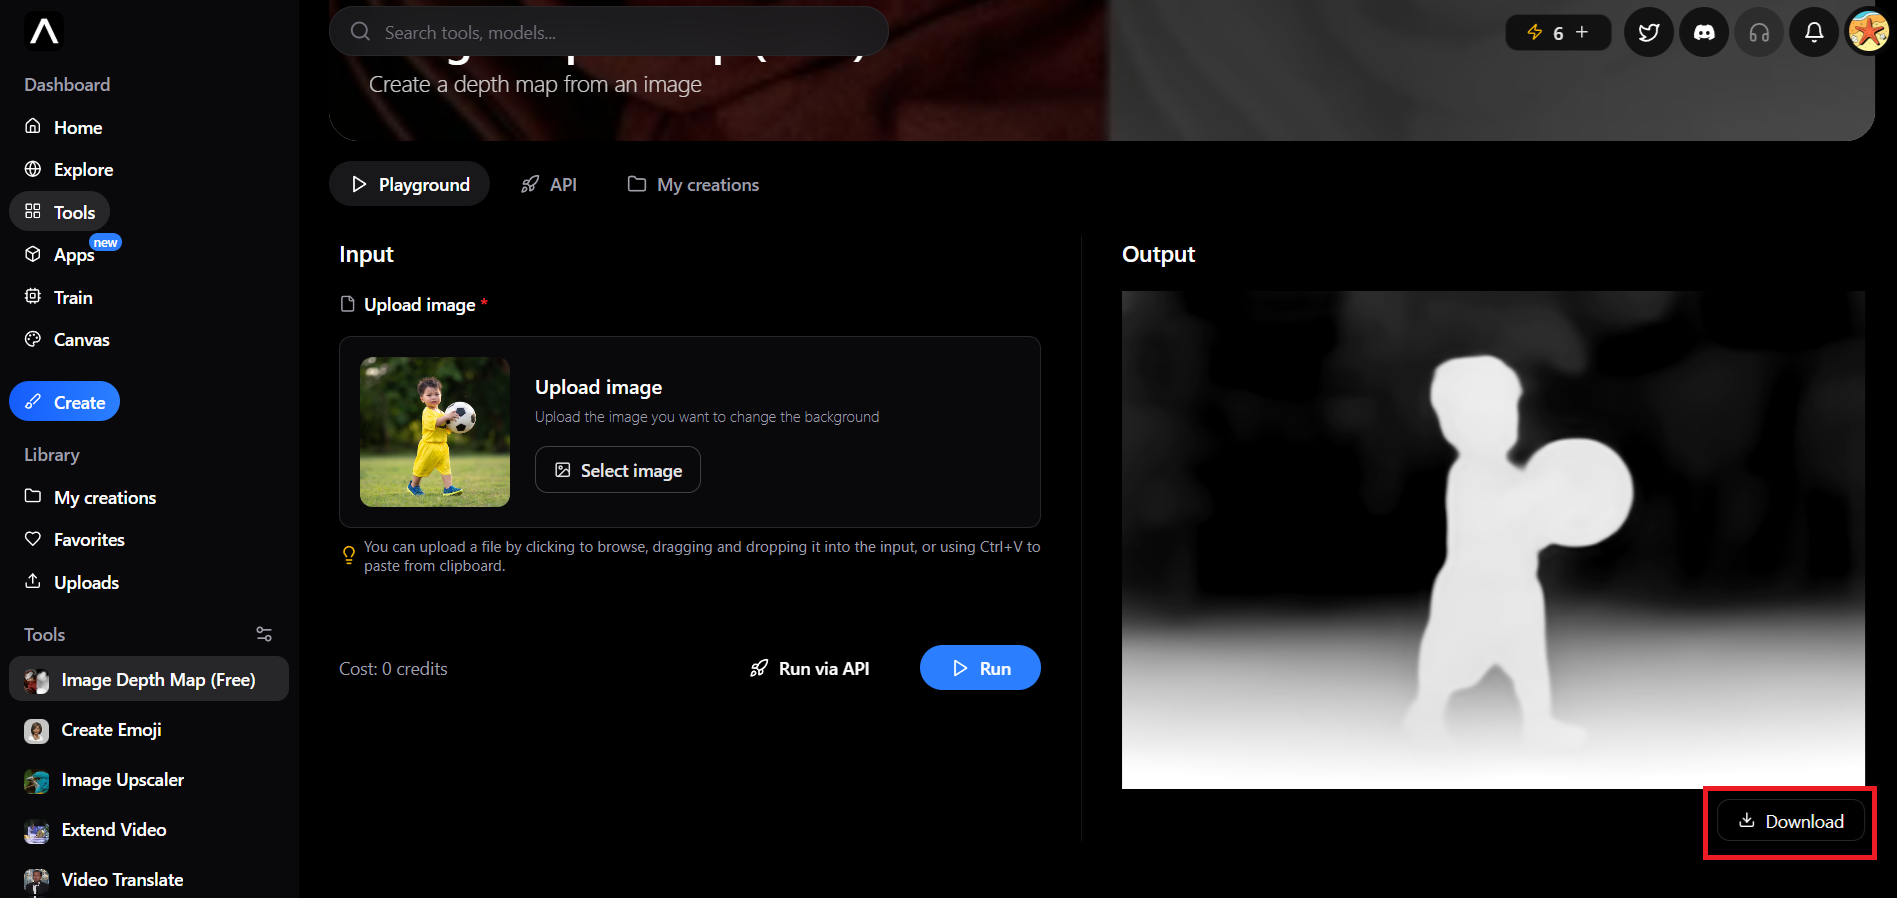Click the magnifier icon in the search bar

click(360, 32)
